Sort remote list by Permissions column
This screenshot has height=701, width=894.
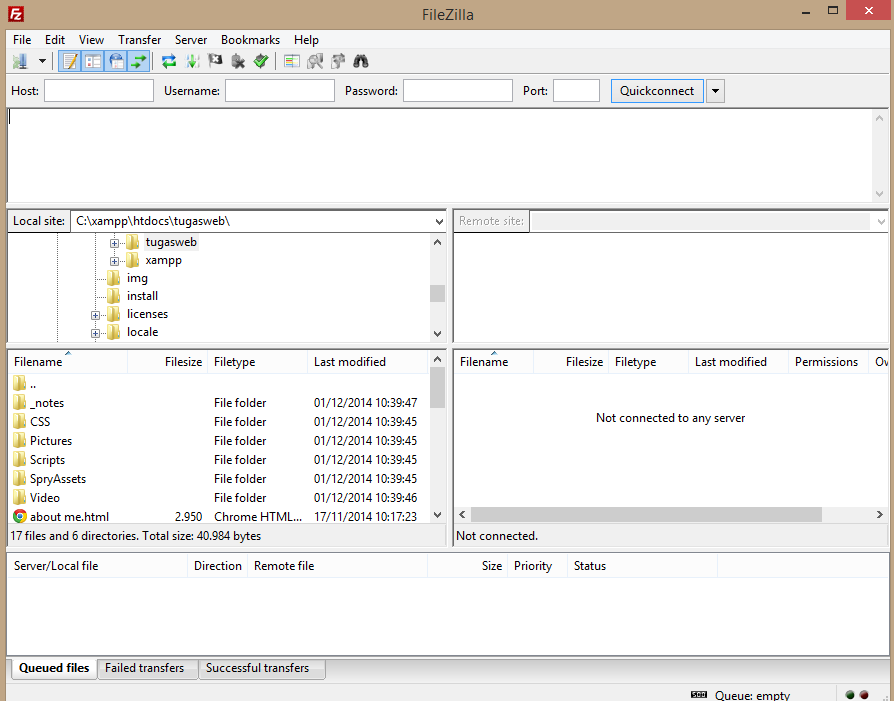coord(827,362)
